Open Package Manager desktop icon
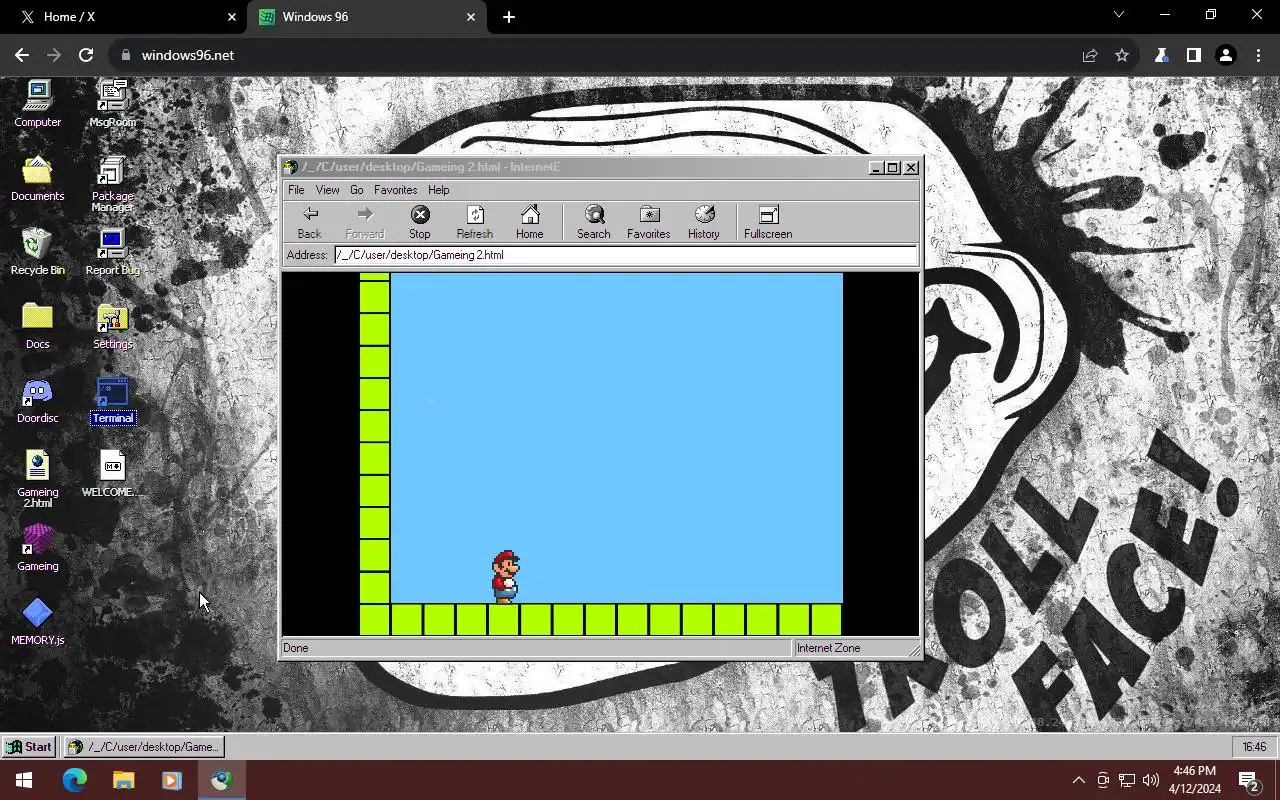This screenshot has width=1280, height=800. (113, 184)
